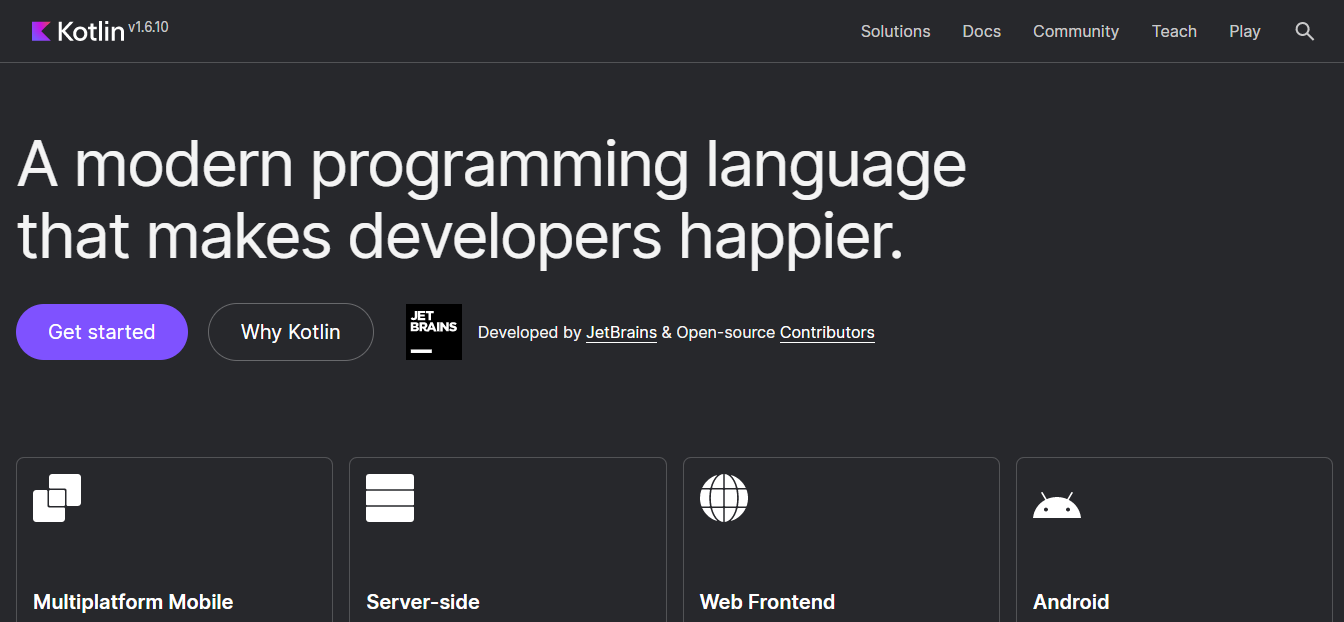Open the search magnifier icon
Viewport: 1344px width, 622px height.
(1305, 31)
